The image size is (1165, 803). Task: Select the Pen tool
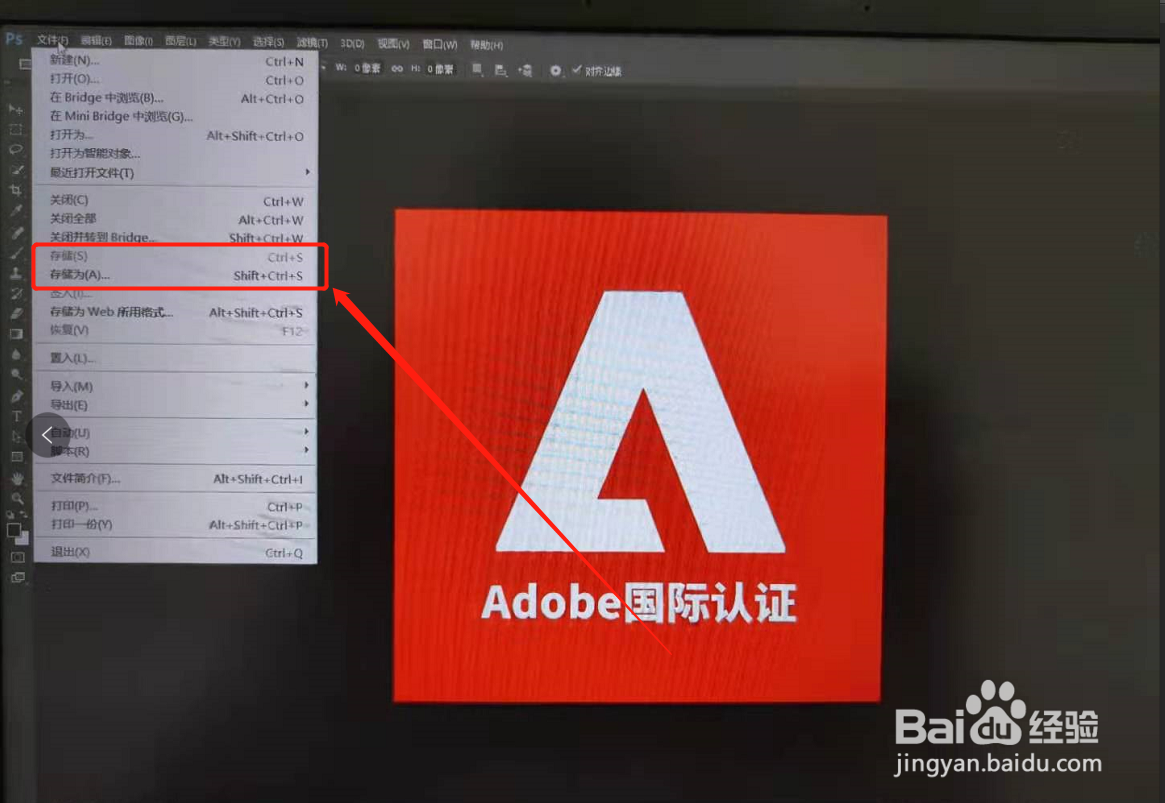click(x=16, y=396)
